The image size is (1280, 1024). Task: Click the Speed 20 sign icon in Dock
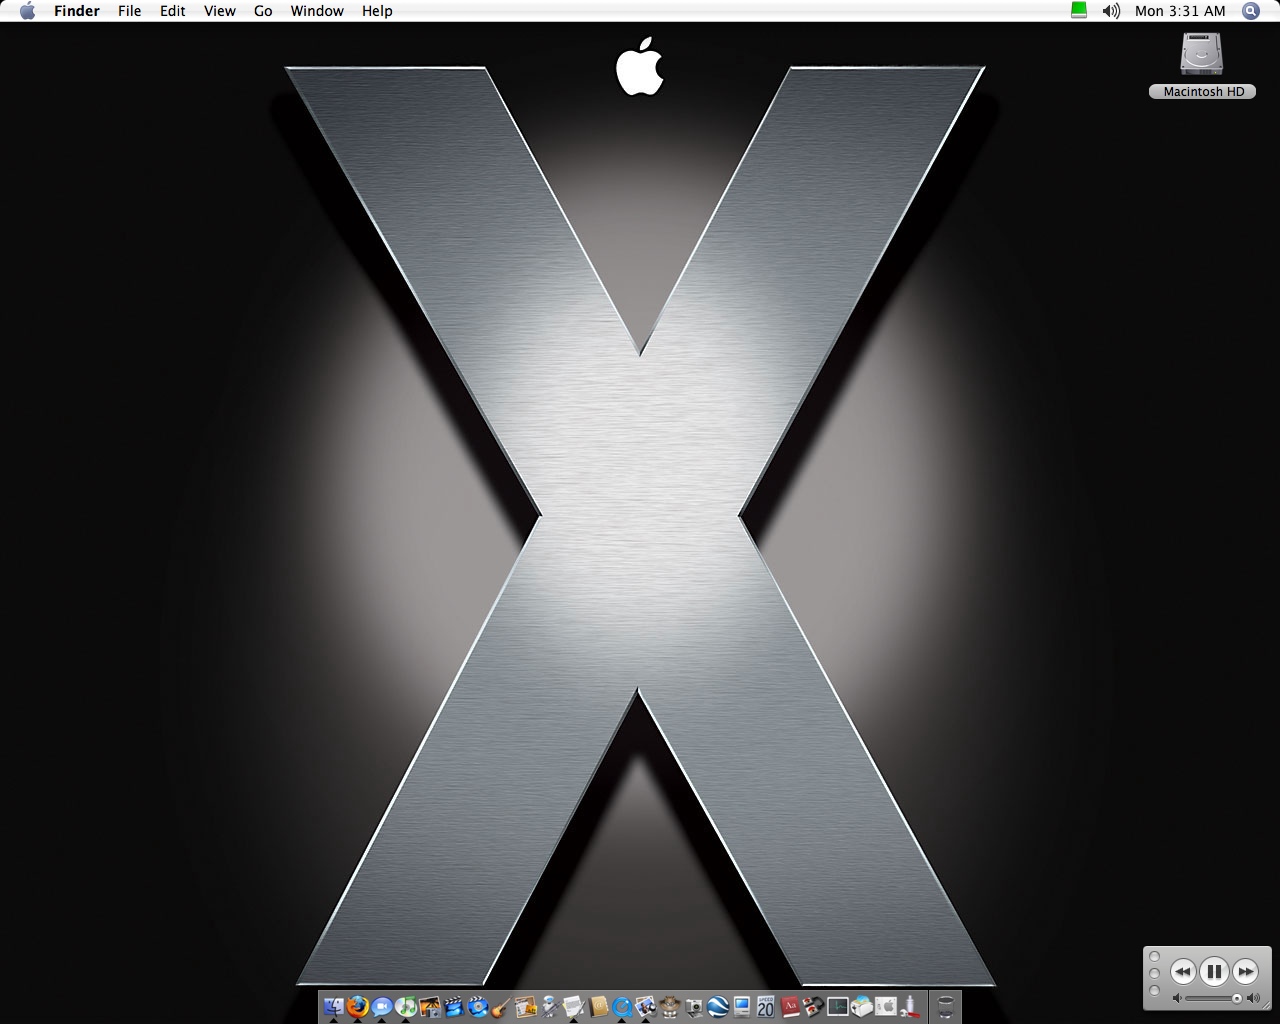[766, 1006]
